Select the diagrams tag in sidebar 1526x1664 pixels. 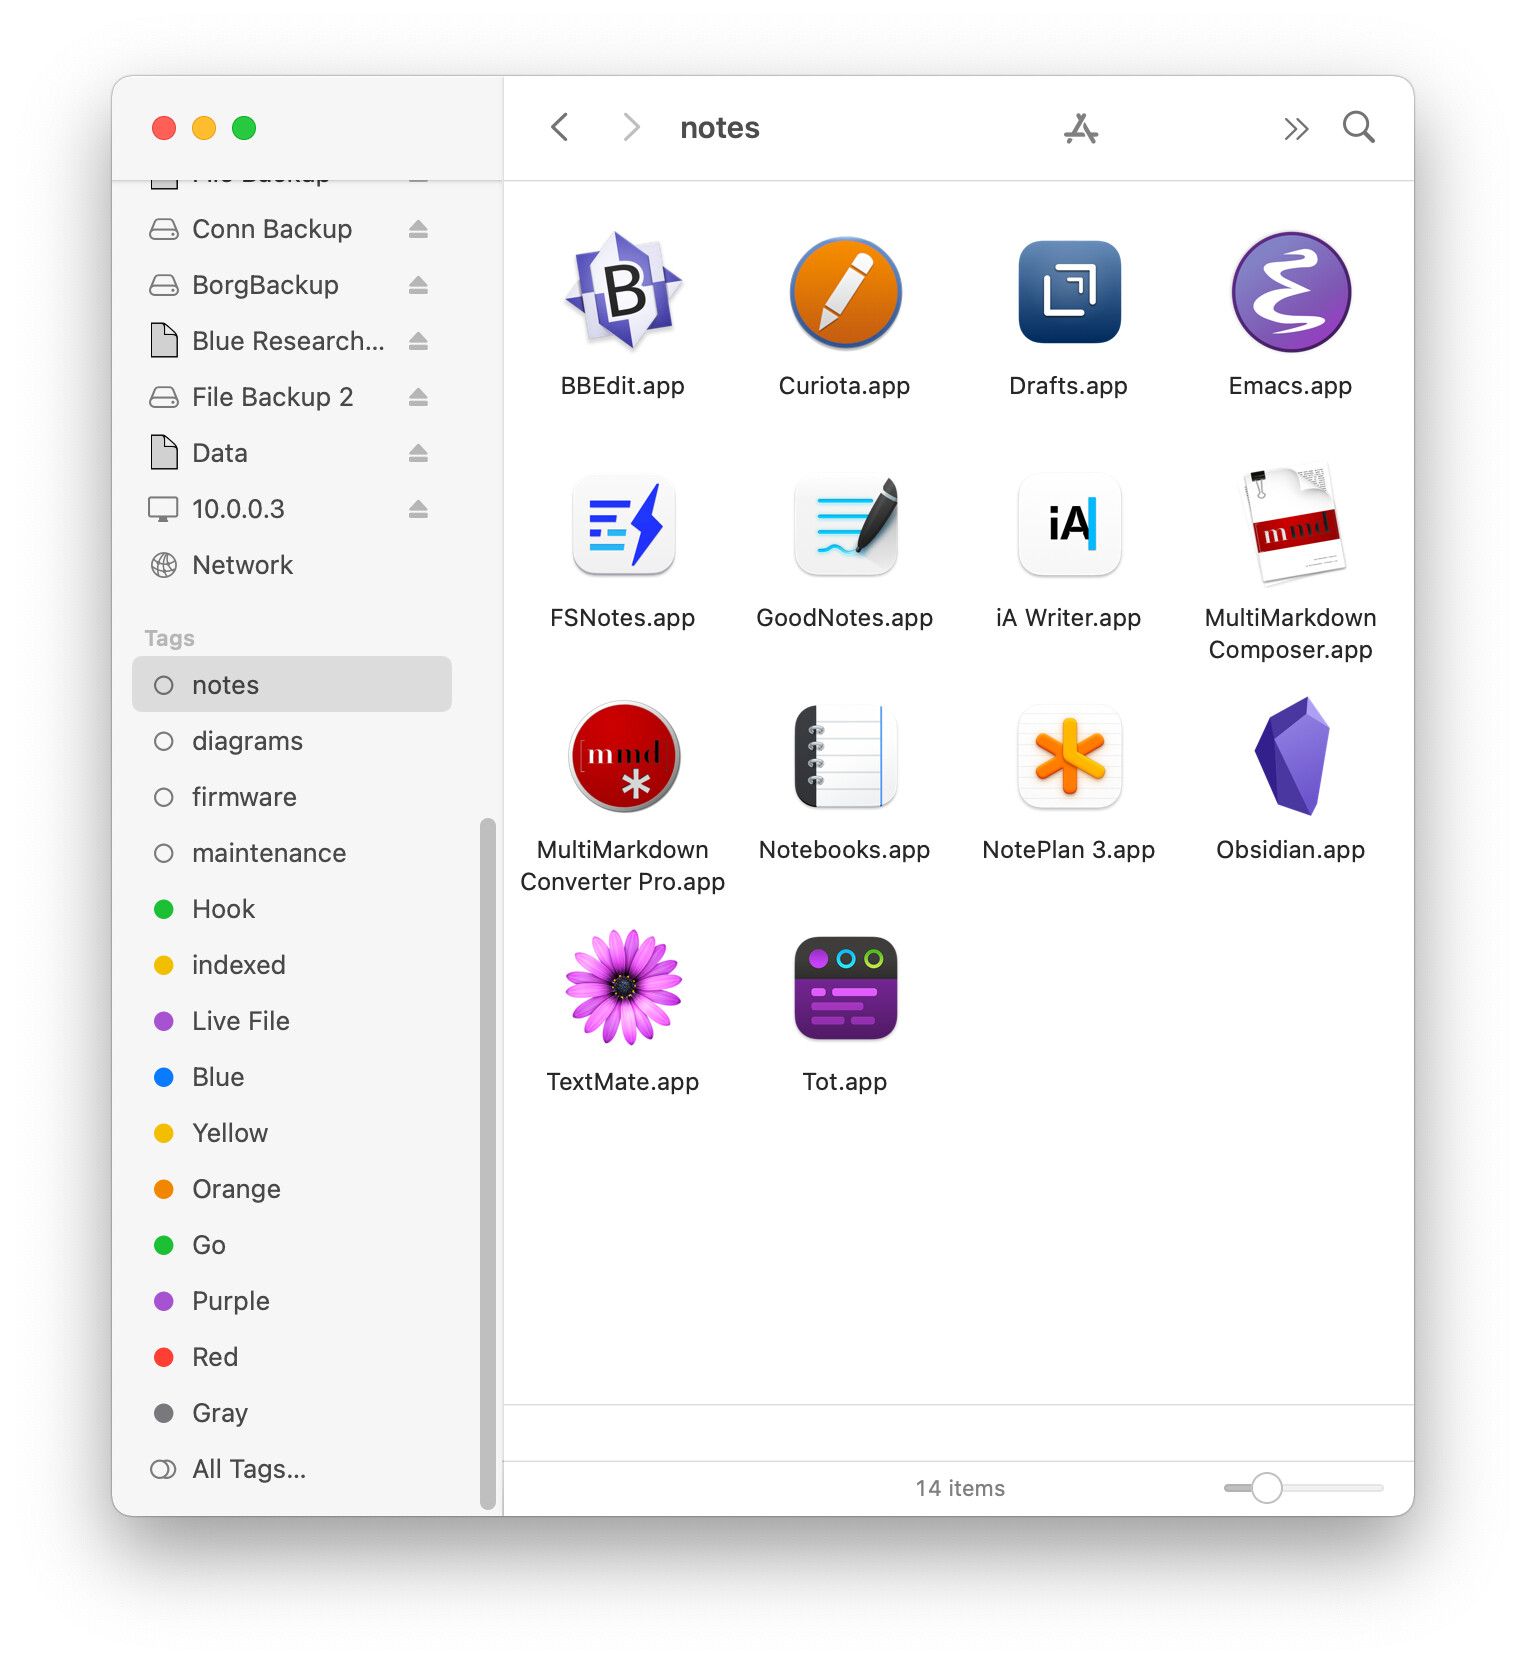pos(247,741)
